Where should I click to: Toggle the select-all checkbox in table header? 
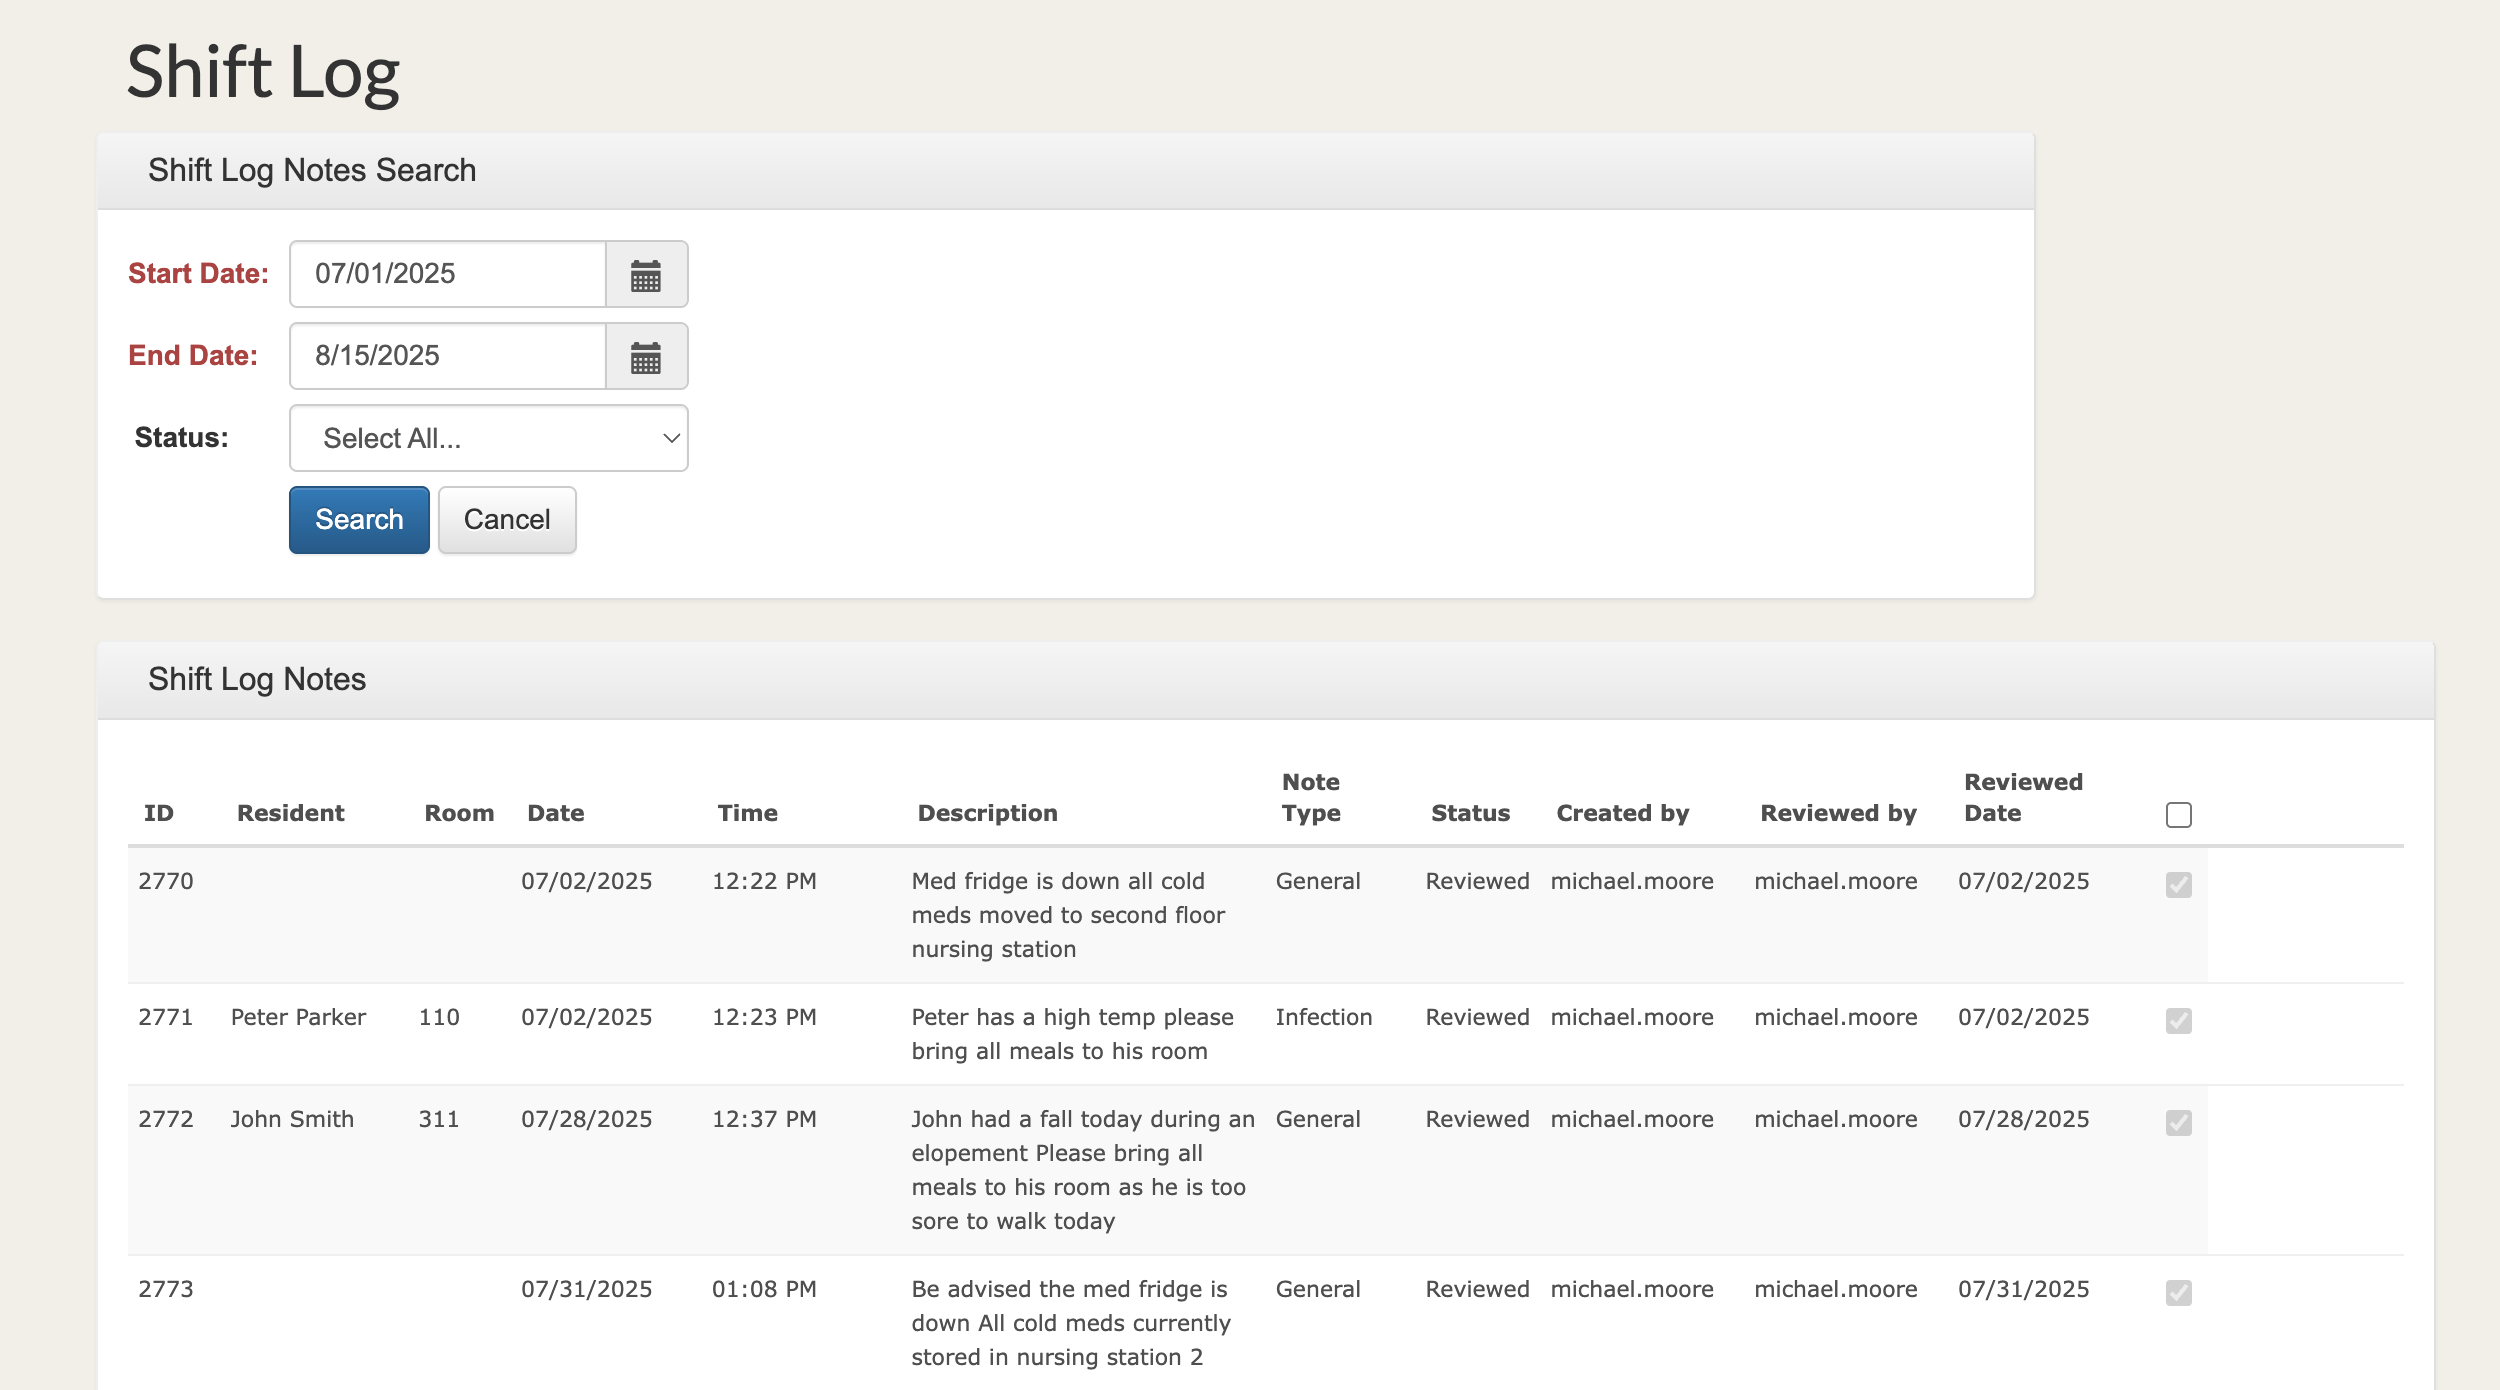(2178, 815)
